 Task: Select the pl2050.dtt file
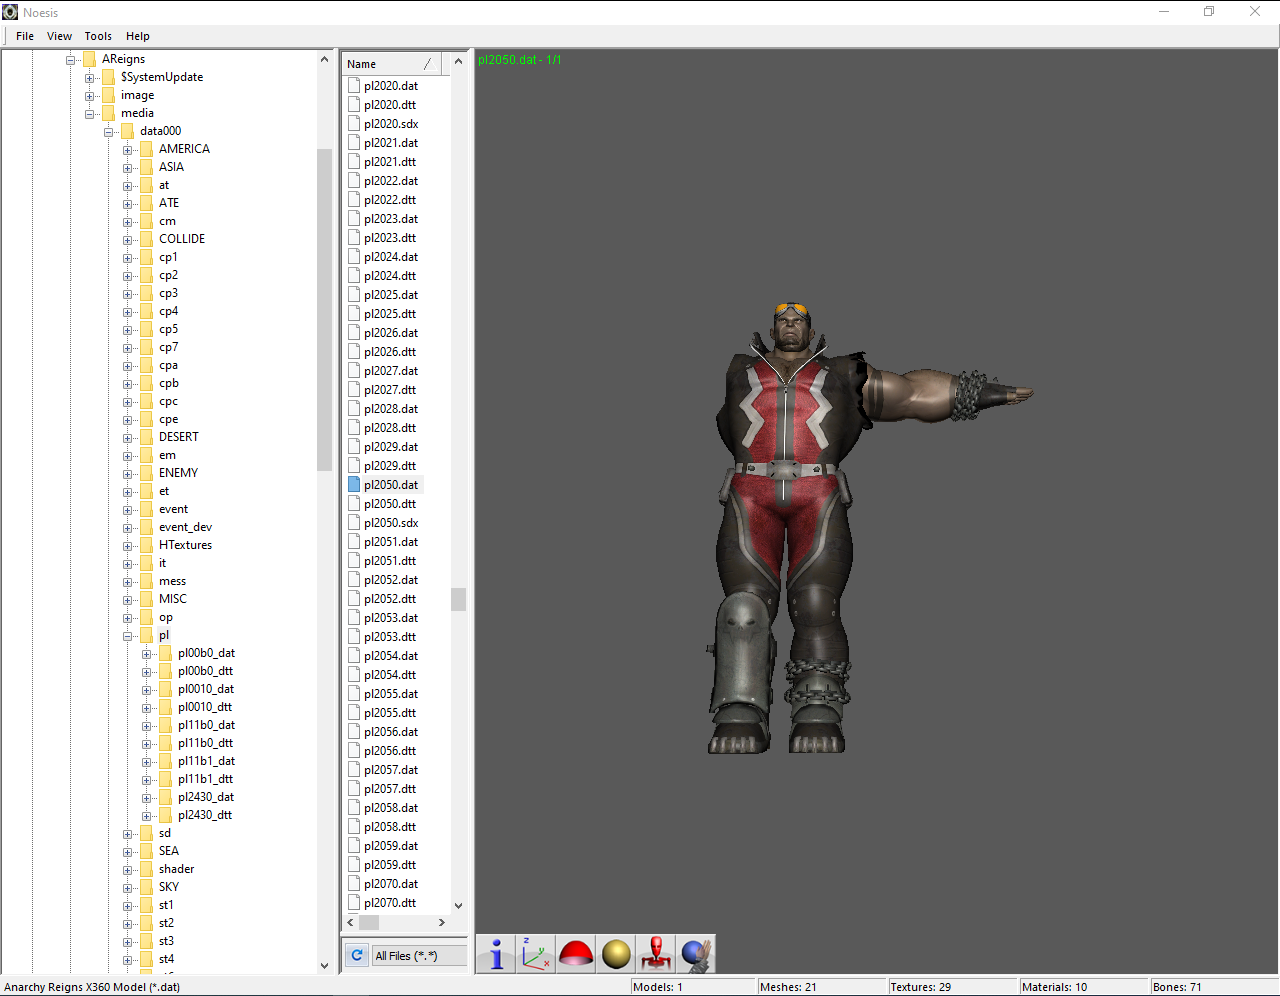point(390,504)
